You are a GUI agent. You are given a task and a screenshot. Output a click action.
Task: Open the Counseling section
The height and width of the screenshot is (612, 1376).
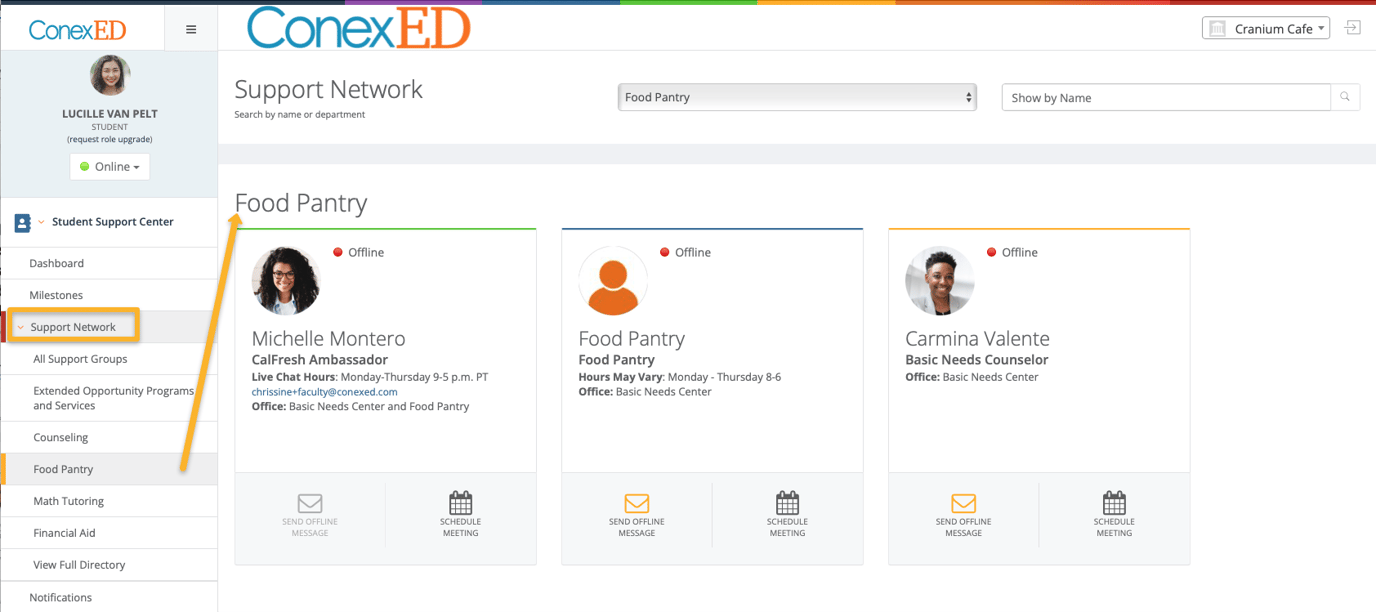[x=60, y=436]
